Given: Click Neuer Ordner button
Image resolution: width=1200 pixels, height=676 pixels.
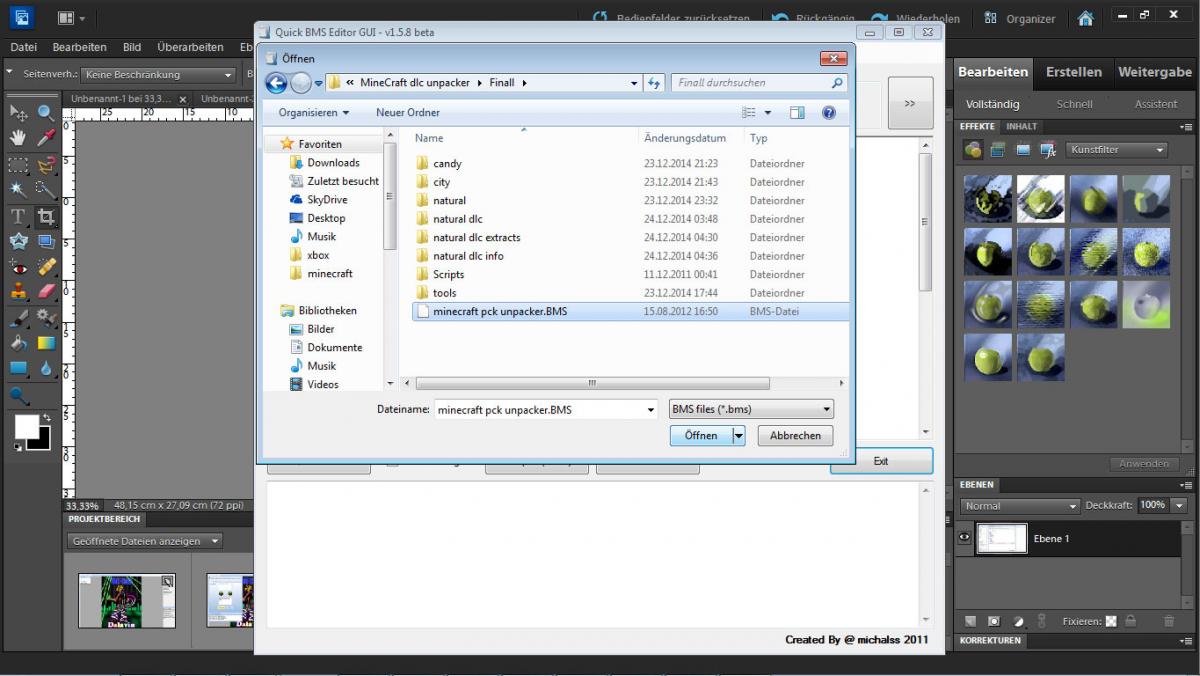Looking at the screenshot, I should click(408, 113).
